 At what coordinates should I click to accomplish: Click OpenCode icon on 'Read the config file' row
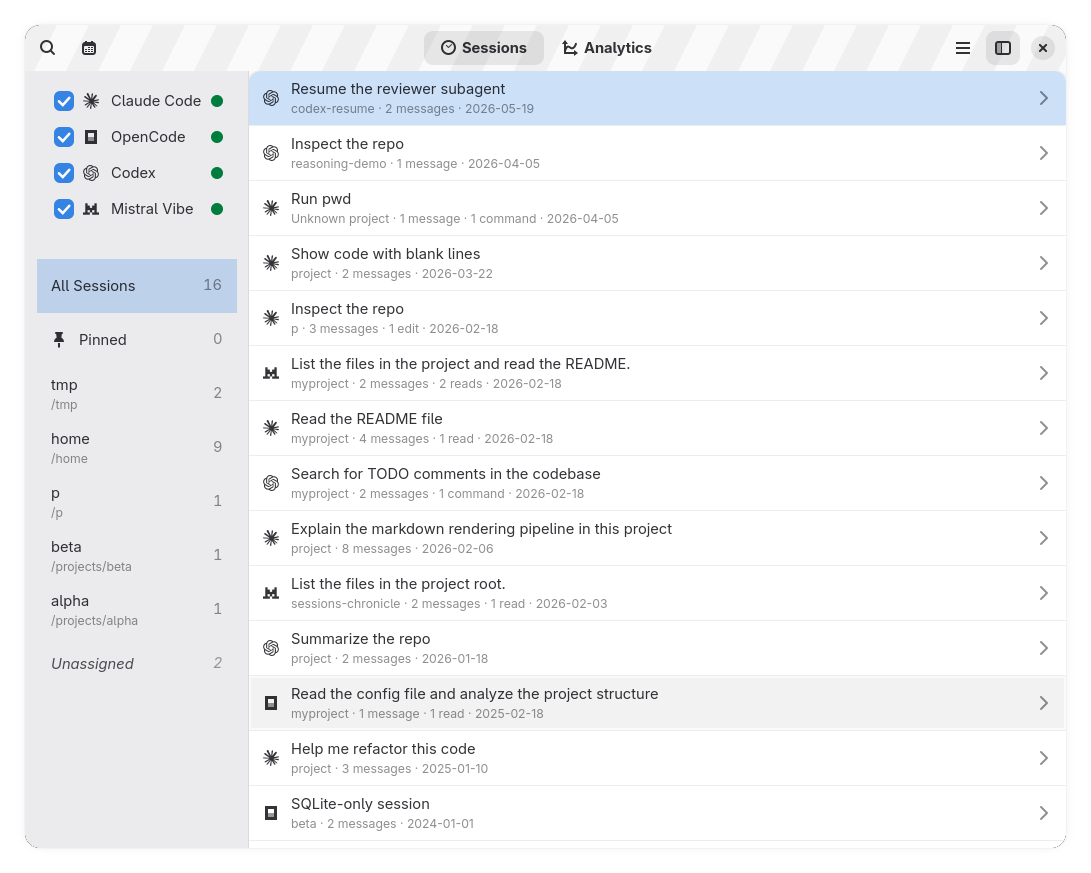click(271, 703)
